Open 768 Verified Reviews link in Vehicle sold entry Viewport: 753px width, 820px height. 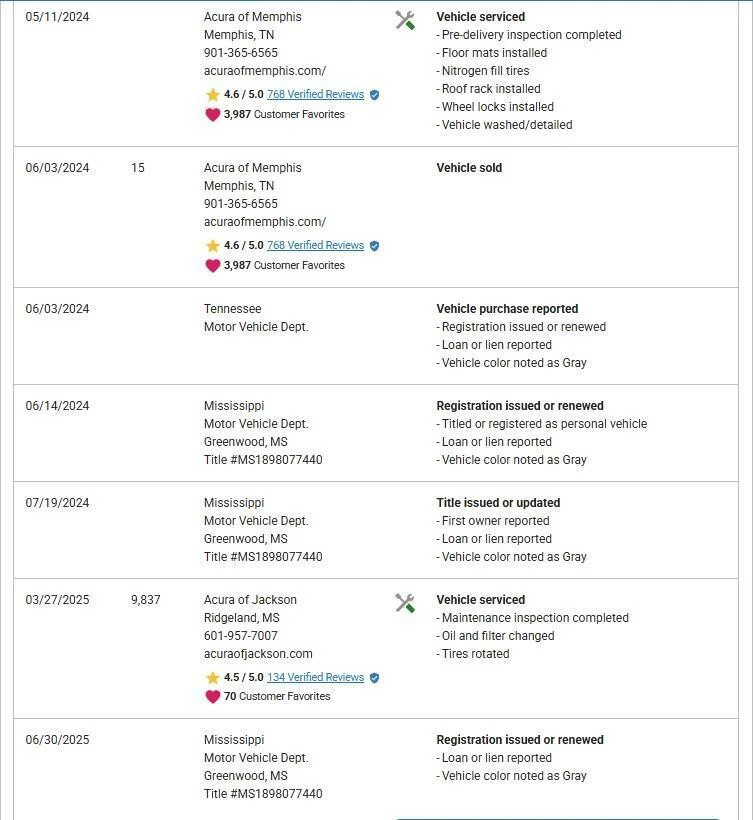pos(315,246)
